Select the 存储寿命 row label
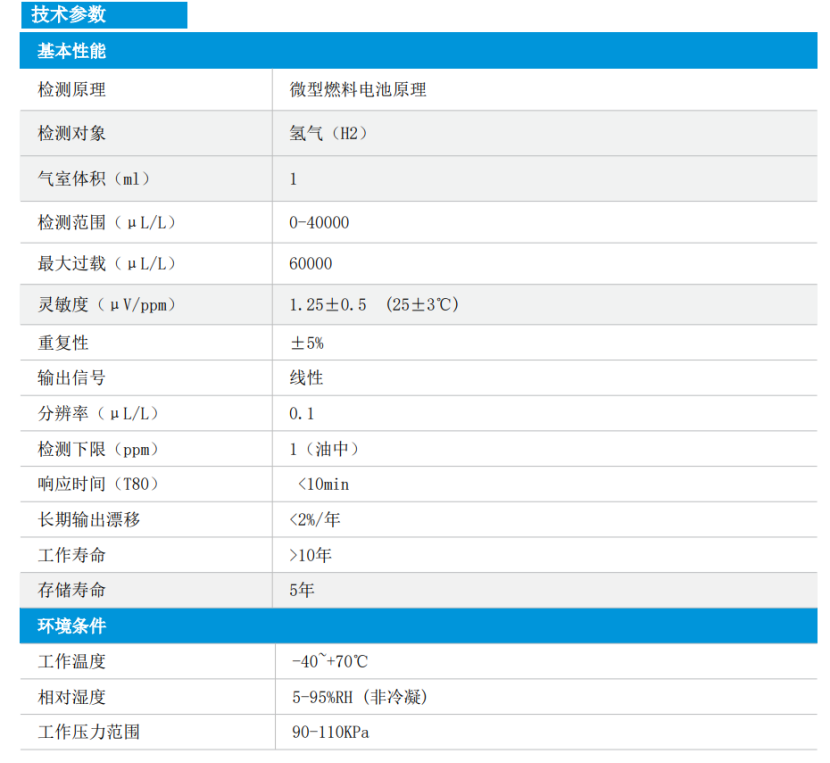This screenshot has height=763, width=830. tap(71, 590)
